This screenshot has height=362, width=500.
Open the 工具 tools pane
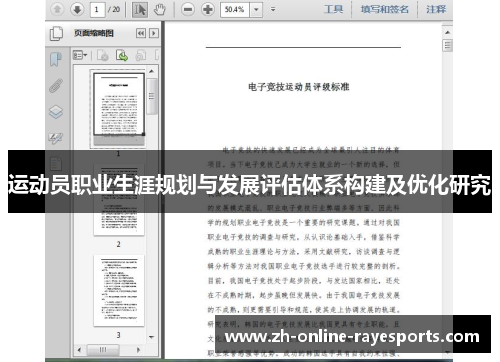333,9
